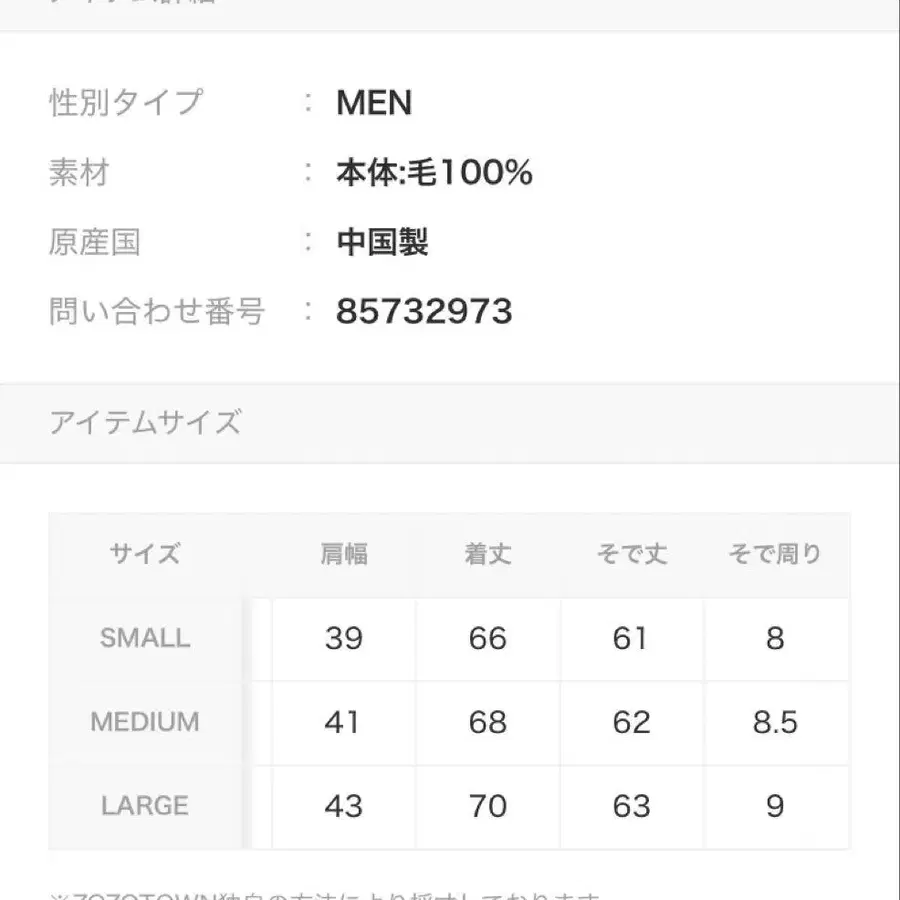Click MEDIUM length cell 68
The width and height of the screenshot is (900, 900).
[488, 722]
